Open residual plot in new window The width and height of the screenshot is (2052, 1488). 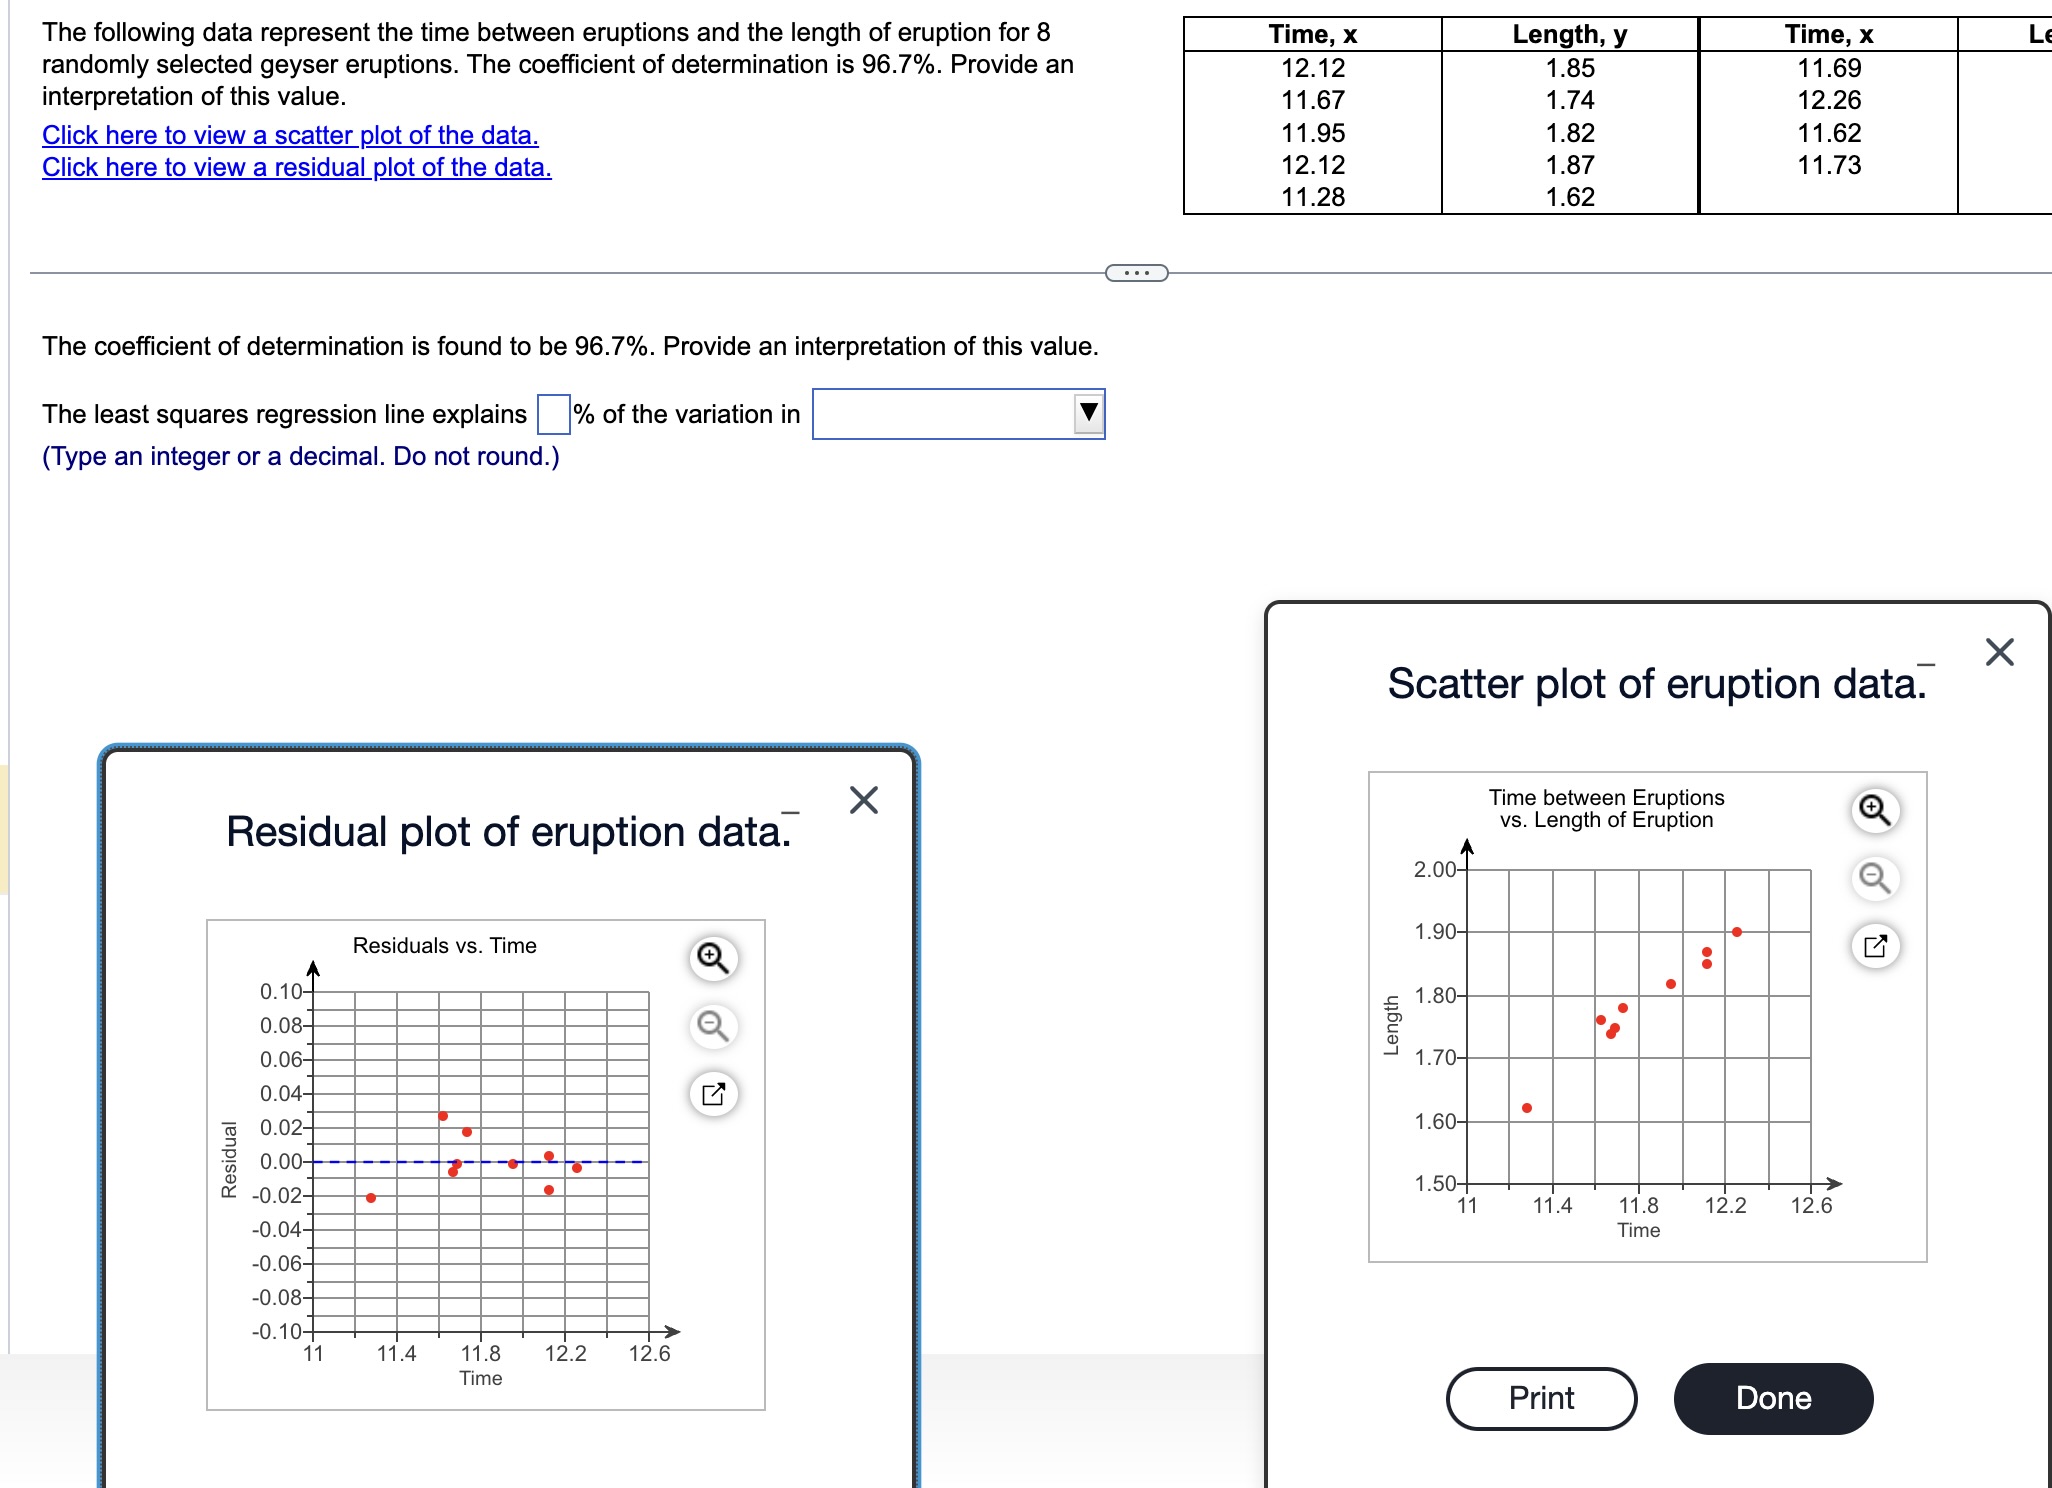click(x=713, y=1094)
